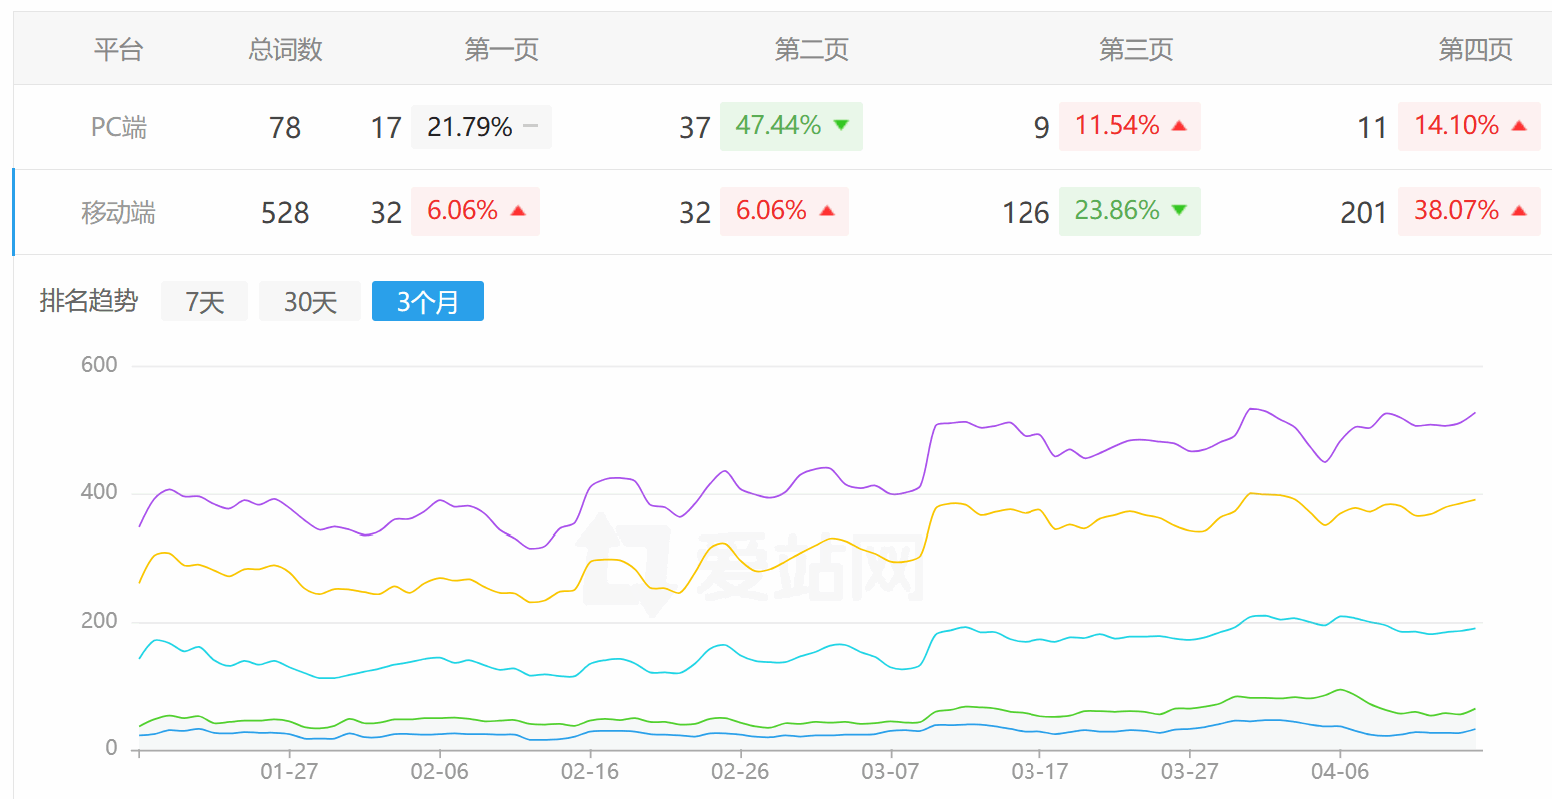Click PC端 third page count 9
1552x799 pixels.
tap(1042, 128)
